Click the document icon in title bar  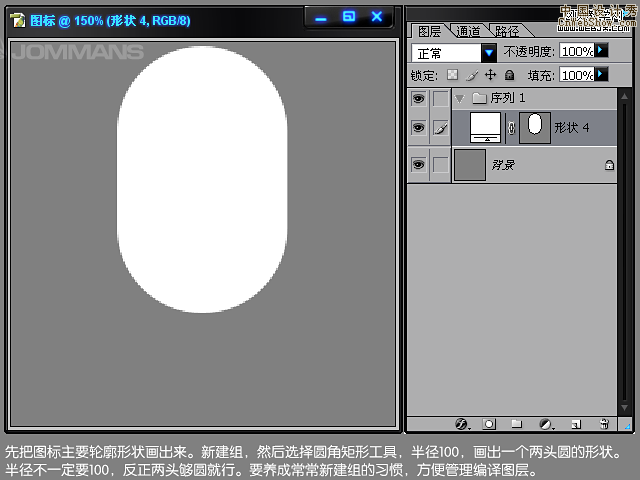coord(17,20)
